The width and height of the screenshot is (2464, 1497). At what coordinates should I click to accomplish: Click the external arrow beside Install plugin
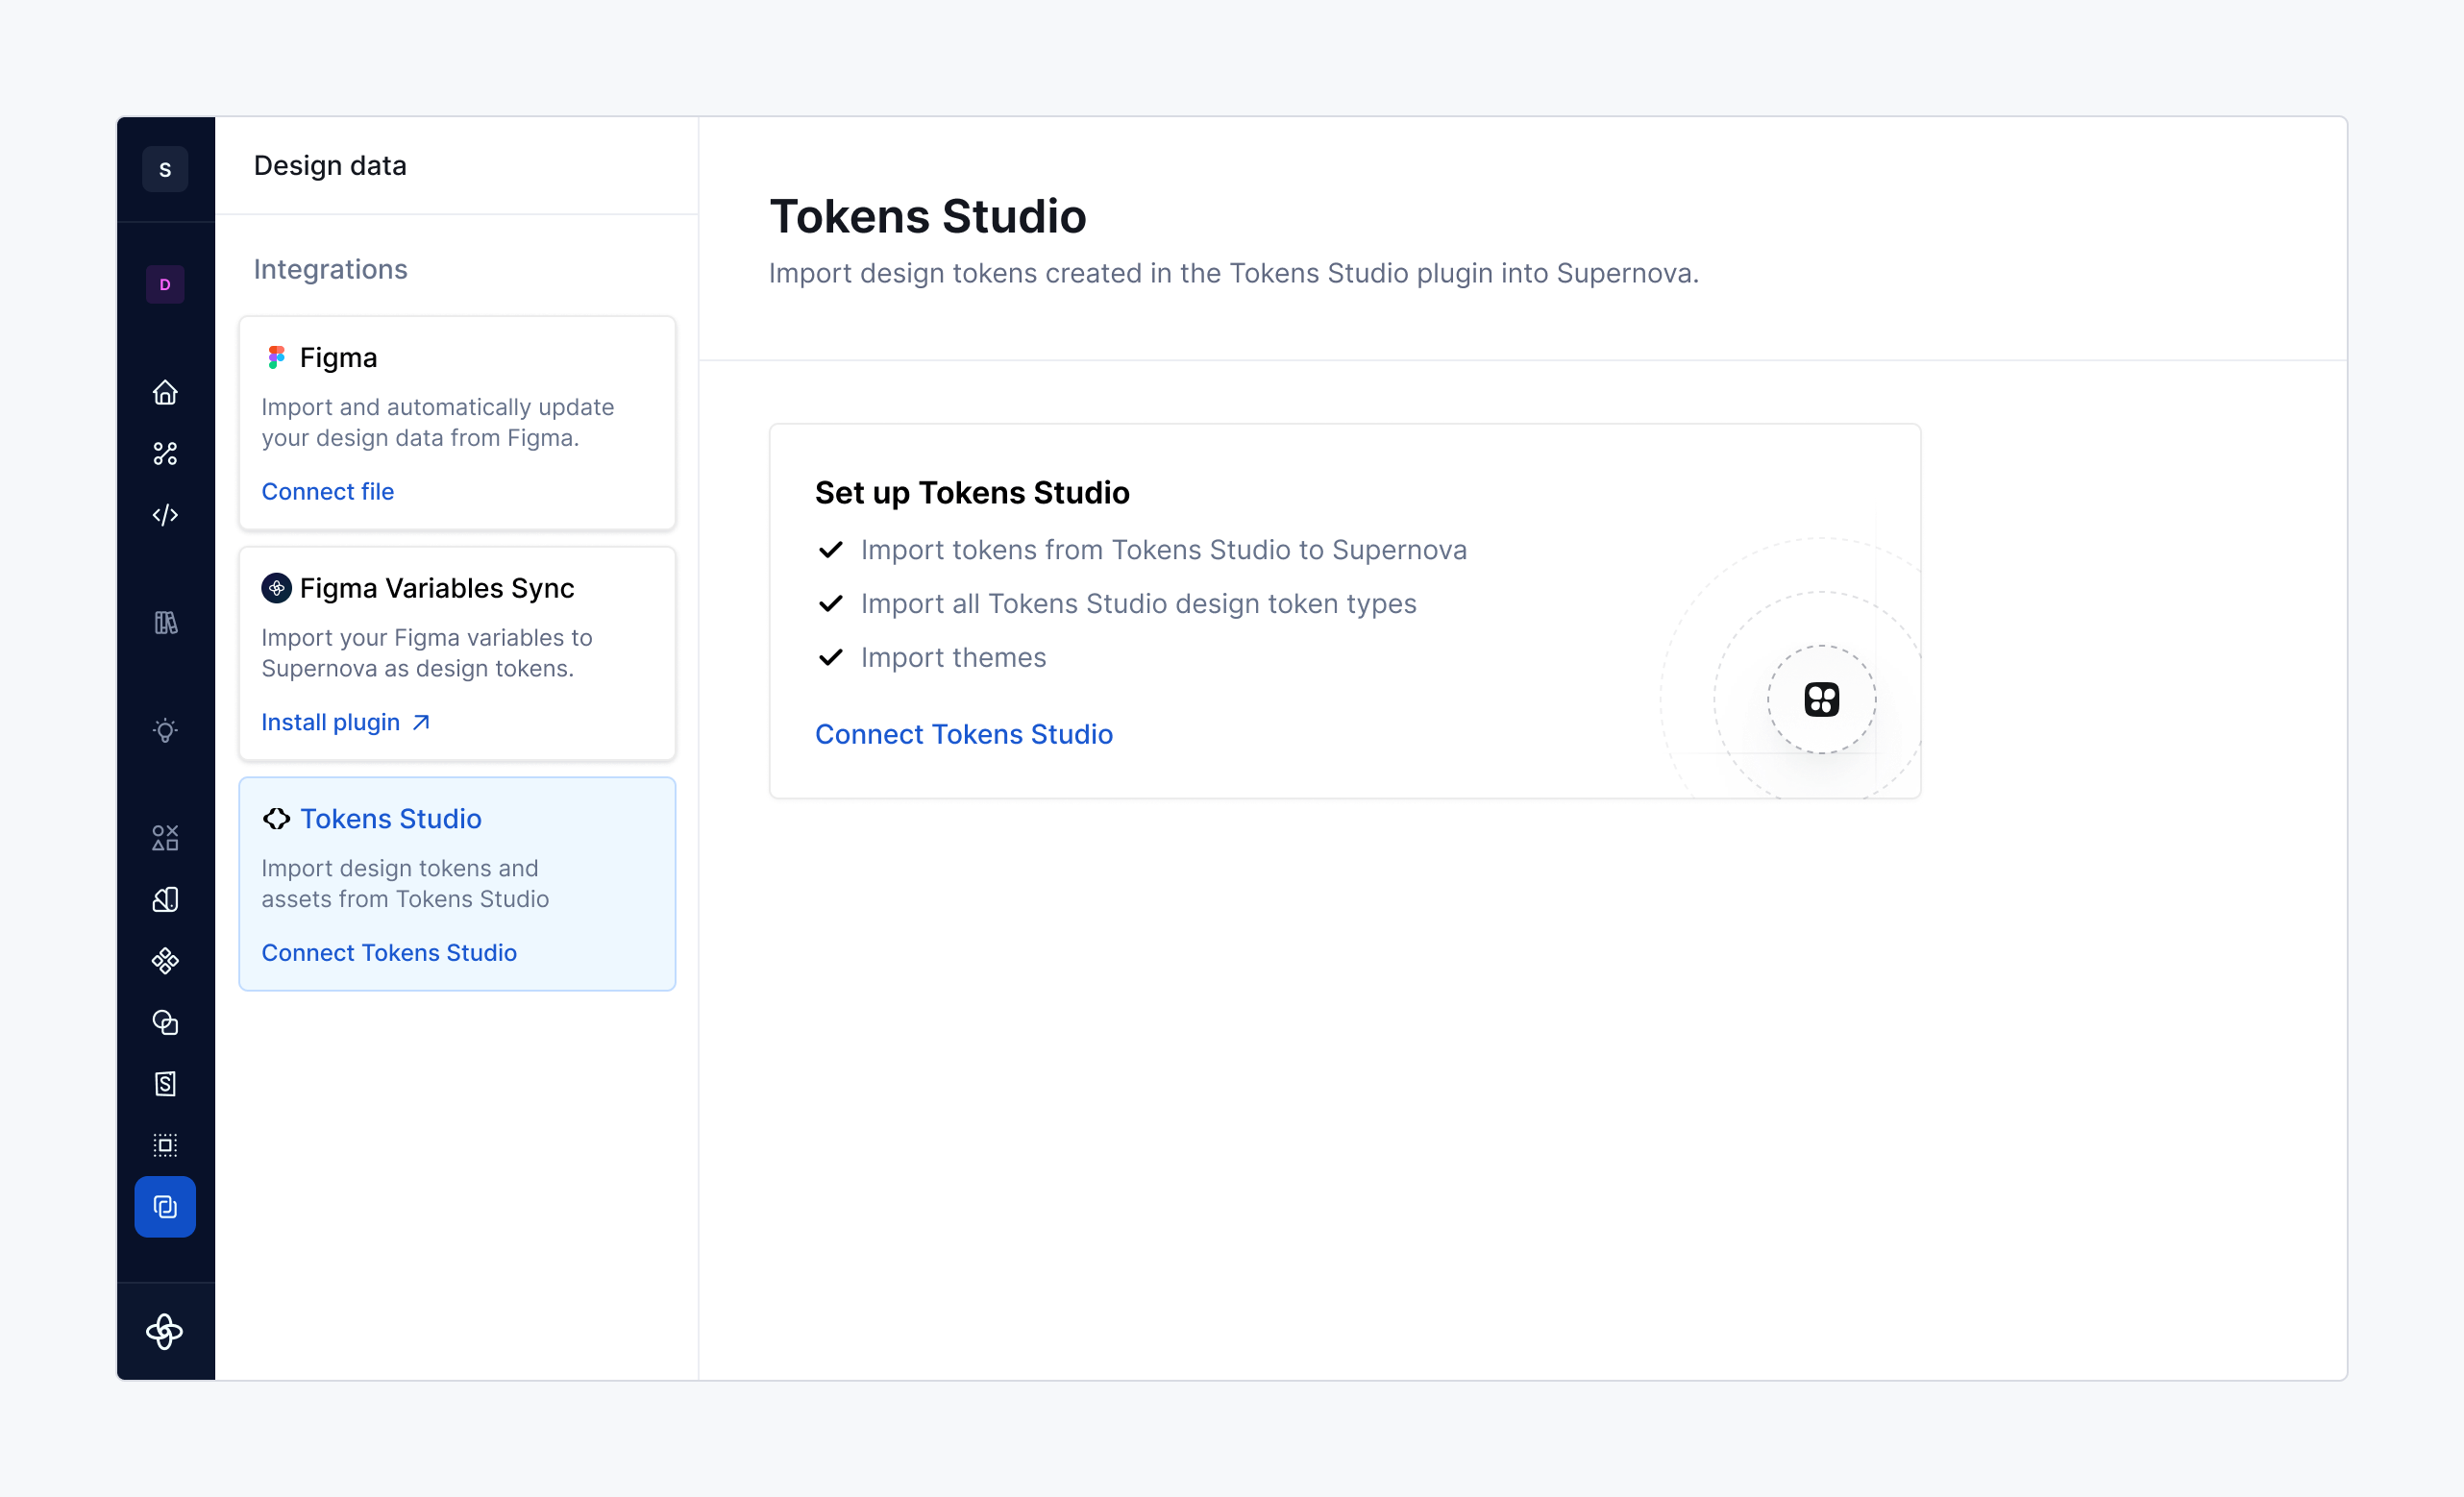(421, 723)
